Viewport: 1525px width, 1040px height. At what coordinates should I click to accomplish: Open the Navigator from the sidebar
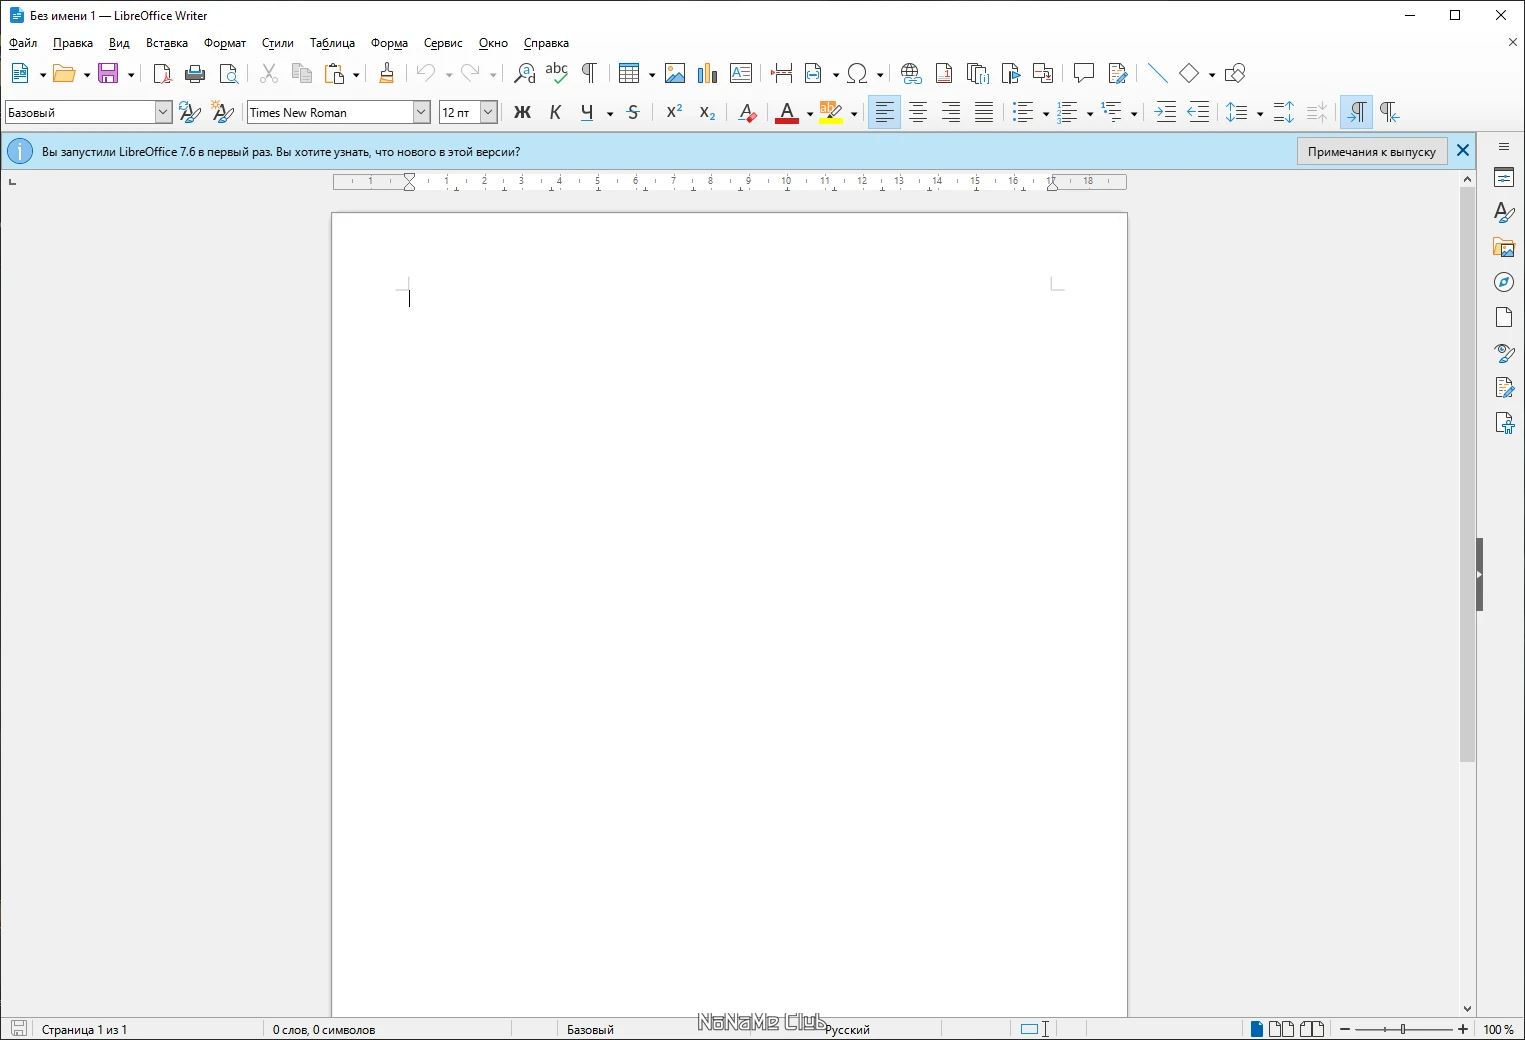click(x=1504, y=282)
